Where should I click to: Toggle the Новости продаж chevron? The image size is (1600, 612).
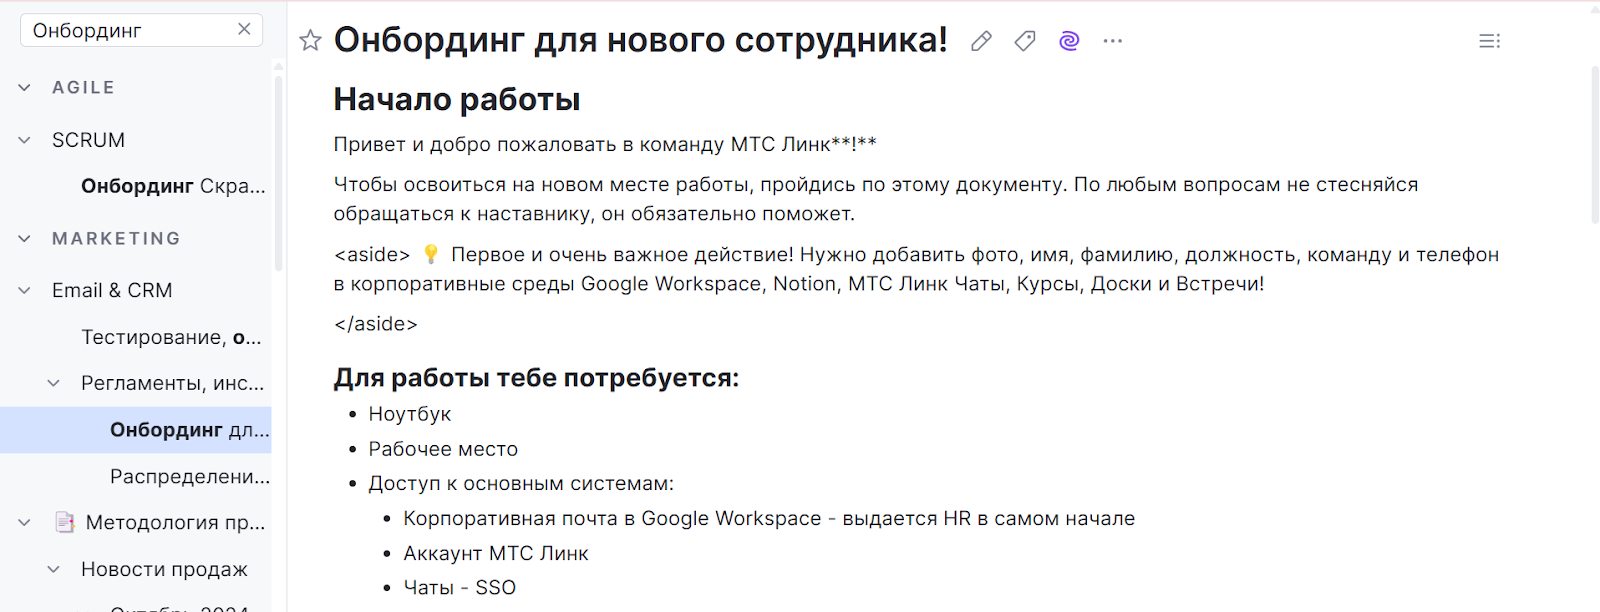tap(54, 569)
